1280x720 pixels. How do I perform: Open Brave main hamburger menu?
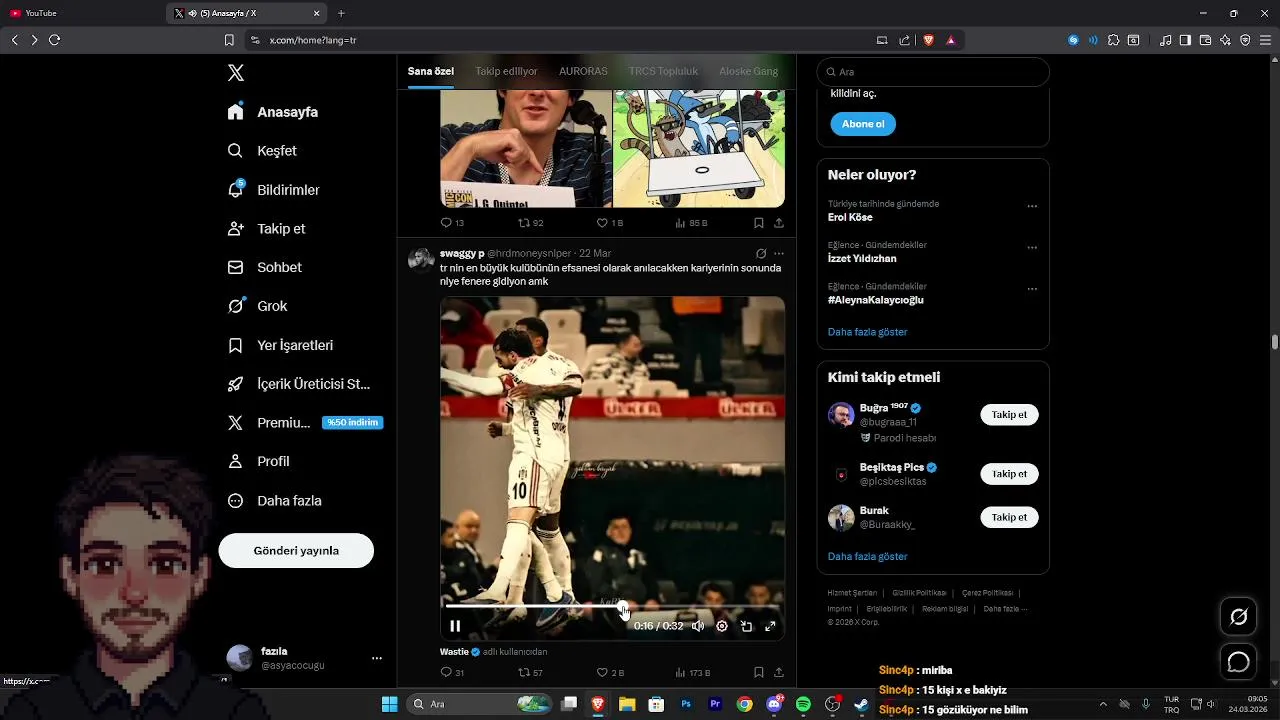tap(1265, 40)
